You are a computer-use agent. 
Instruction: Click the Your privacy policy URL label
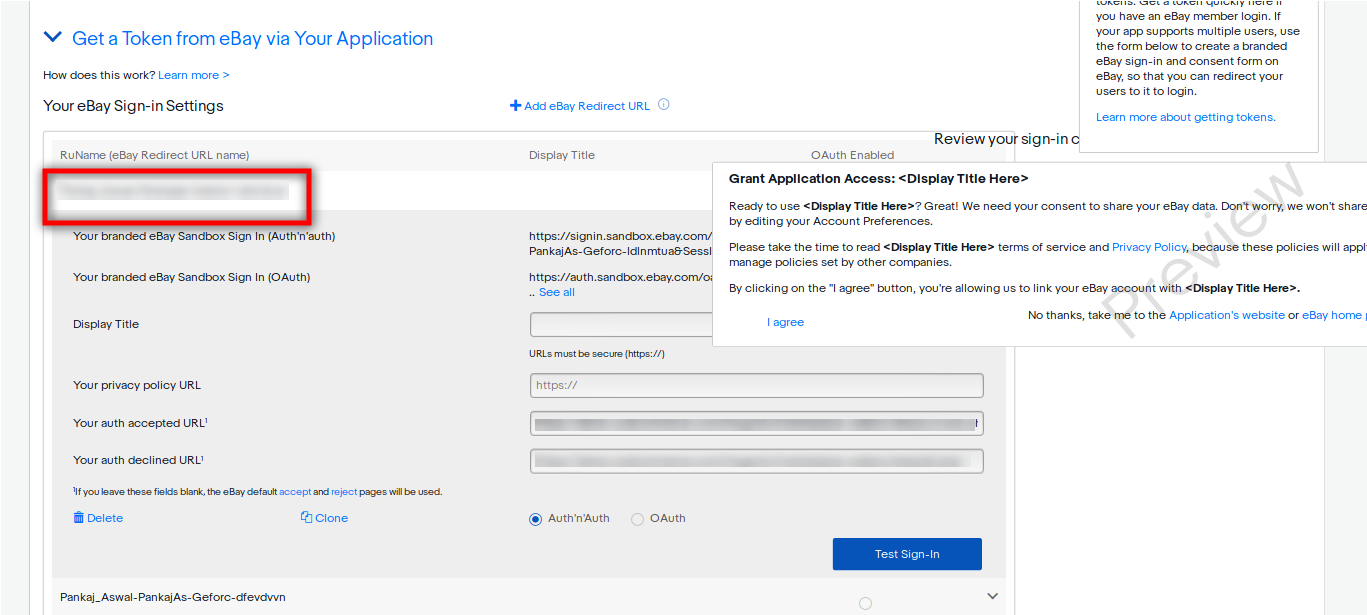tap(137, 385)
